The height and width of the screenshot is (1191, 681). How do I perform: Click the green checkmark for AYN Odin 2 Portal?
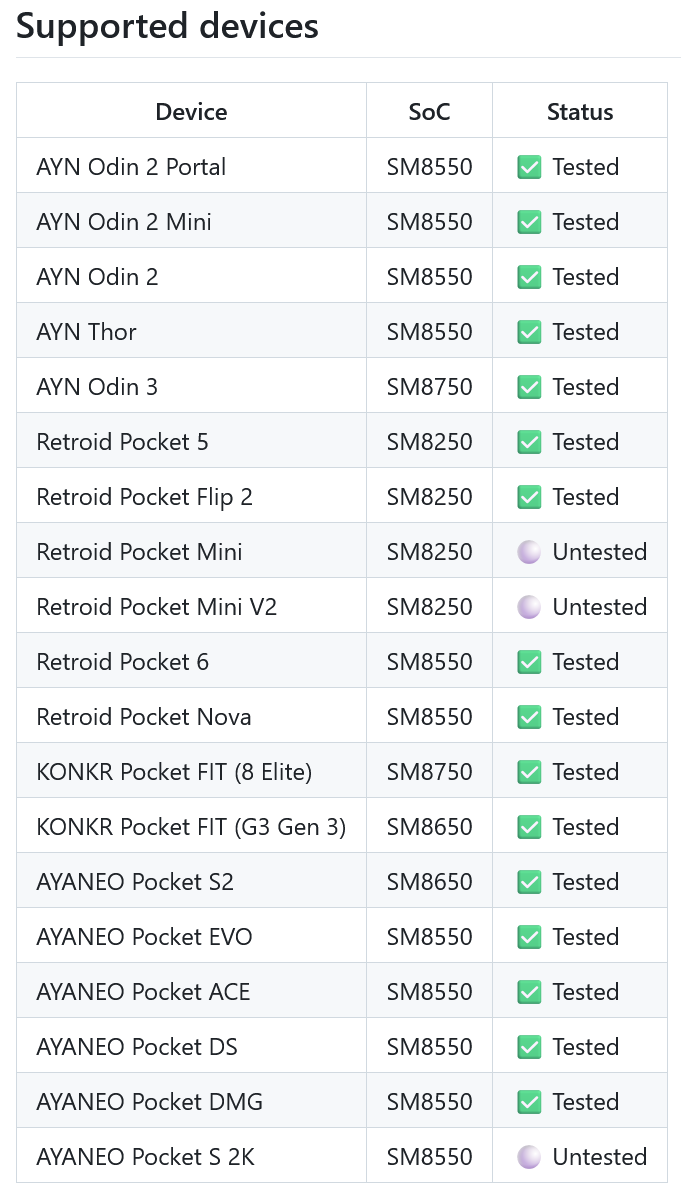(x=529, y=167)
